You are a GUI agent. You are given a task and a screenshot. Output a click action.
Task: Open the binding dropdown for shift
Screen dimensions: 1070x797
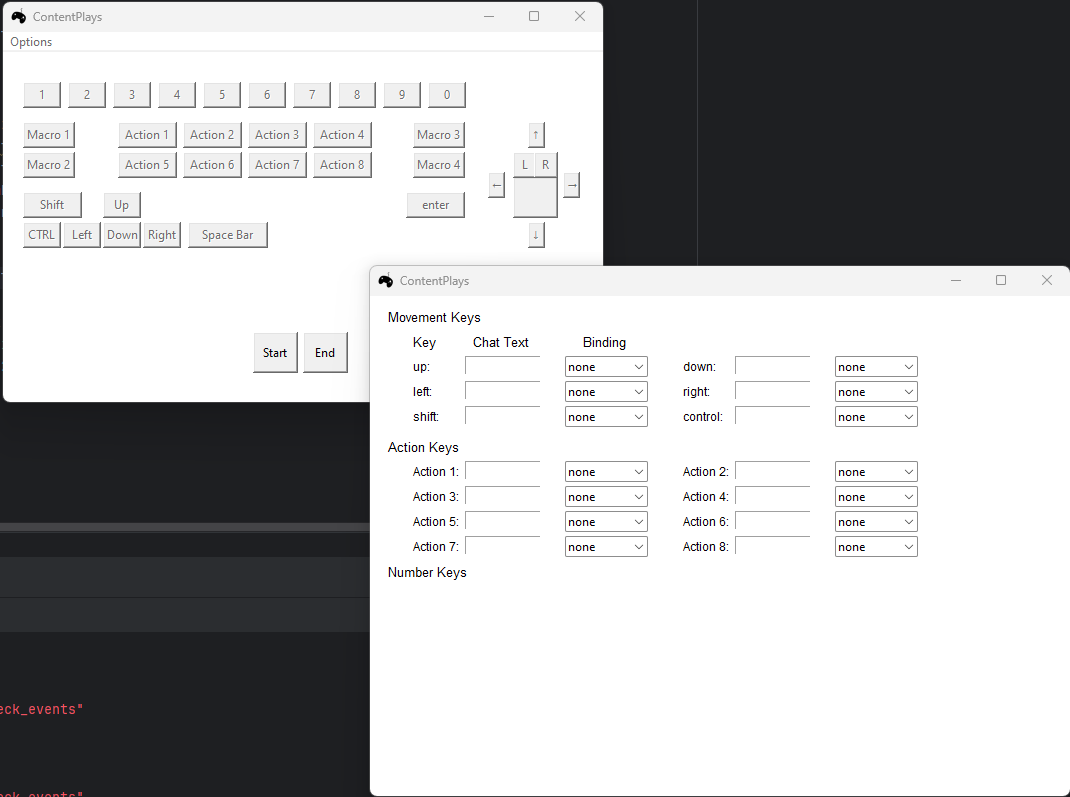tap(606, 417)
